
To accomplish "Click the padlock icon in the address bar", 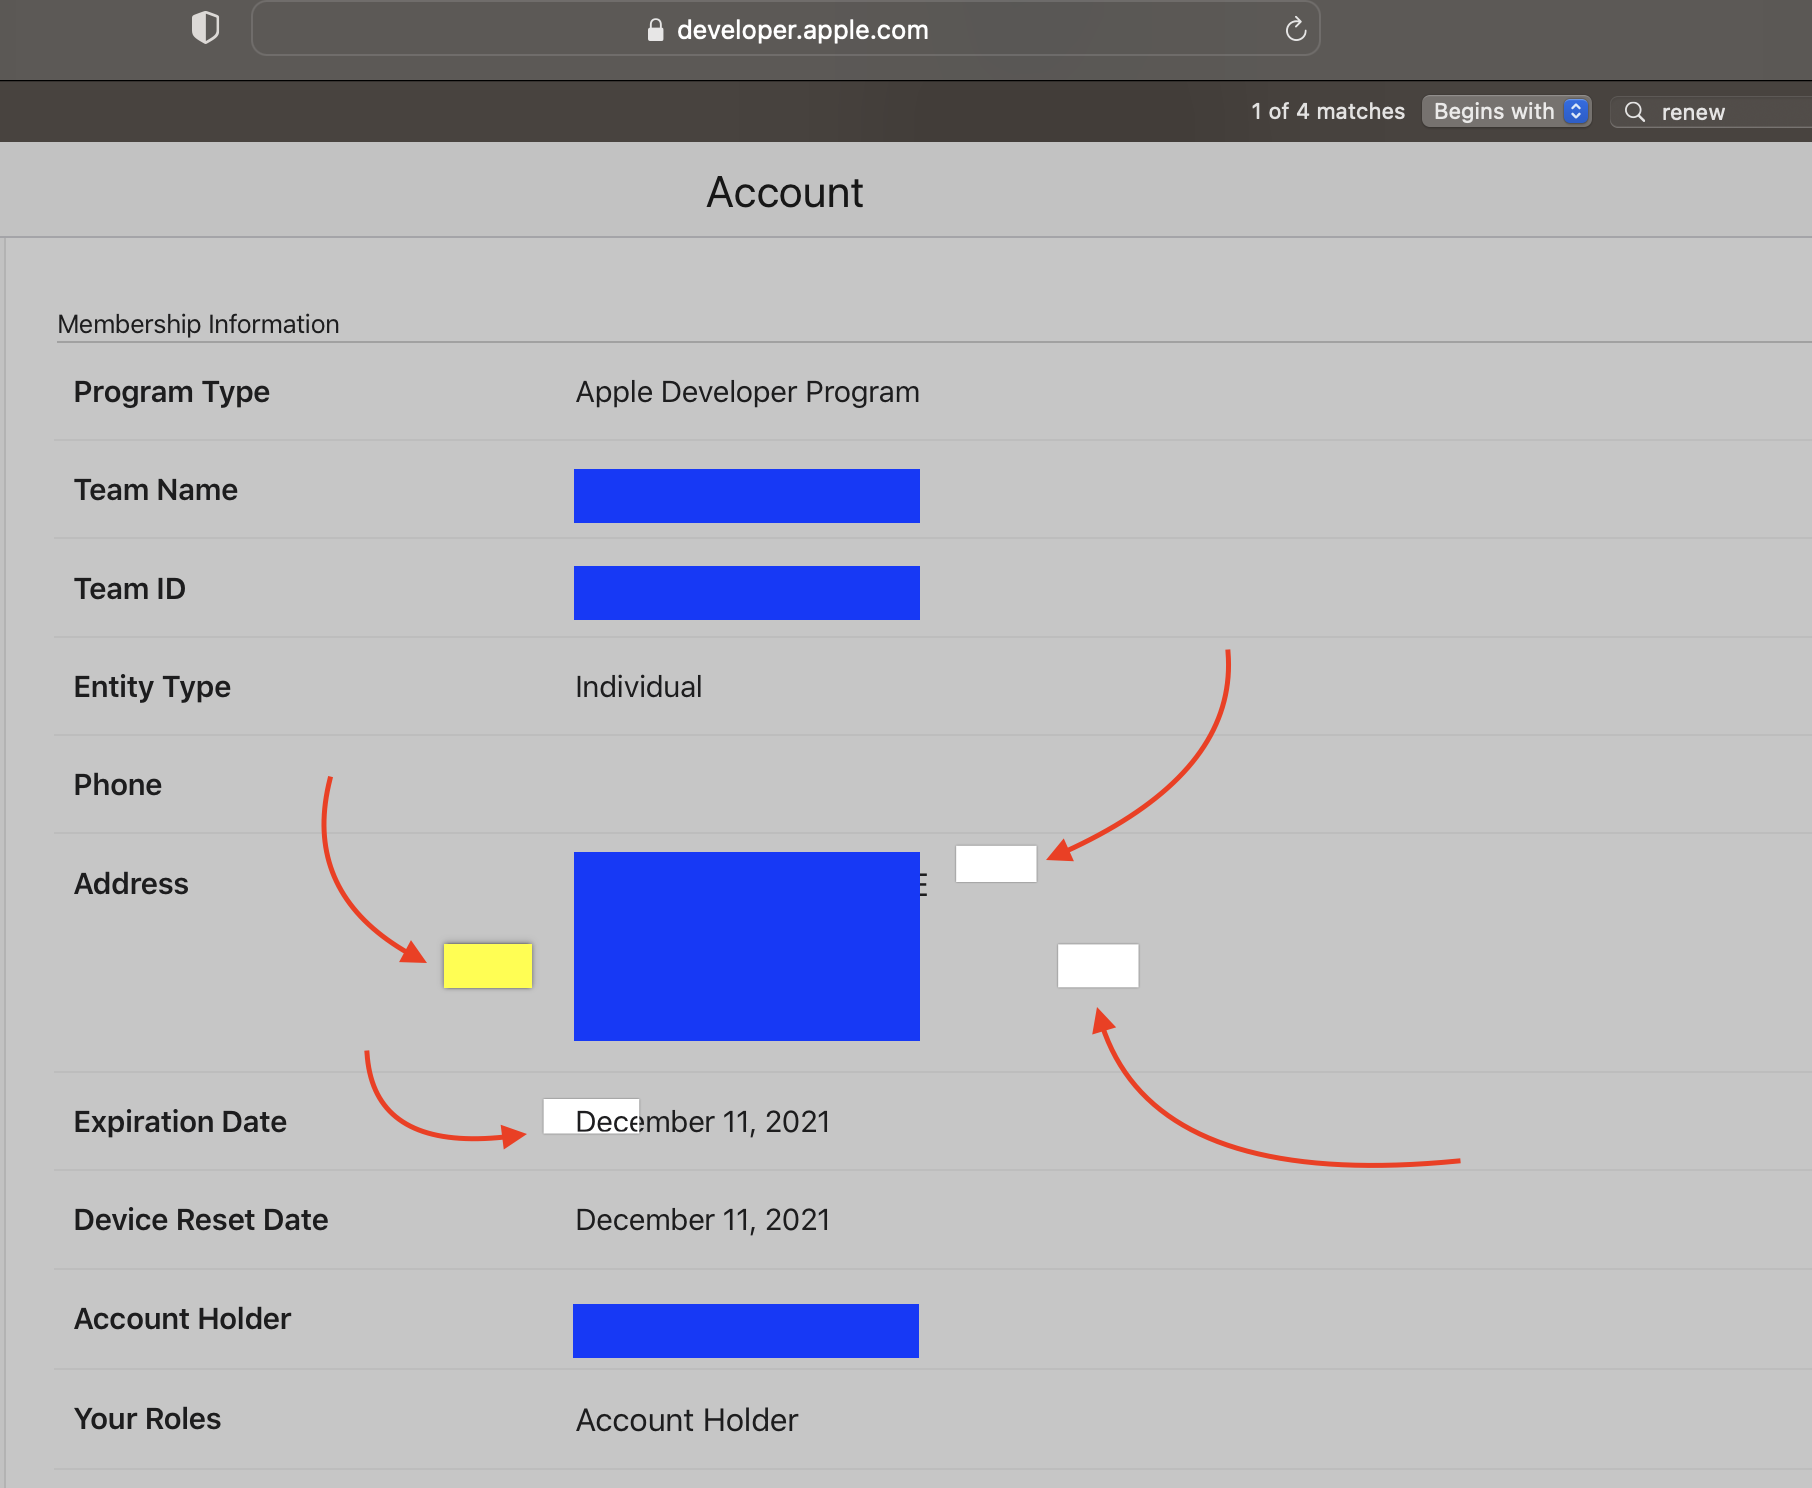I will (655, 30).
